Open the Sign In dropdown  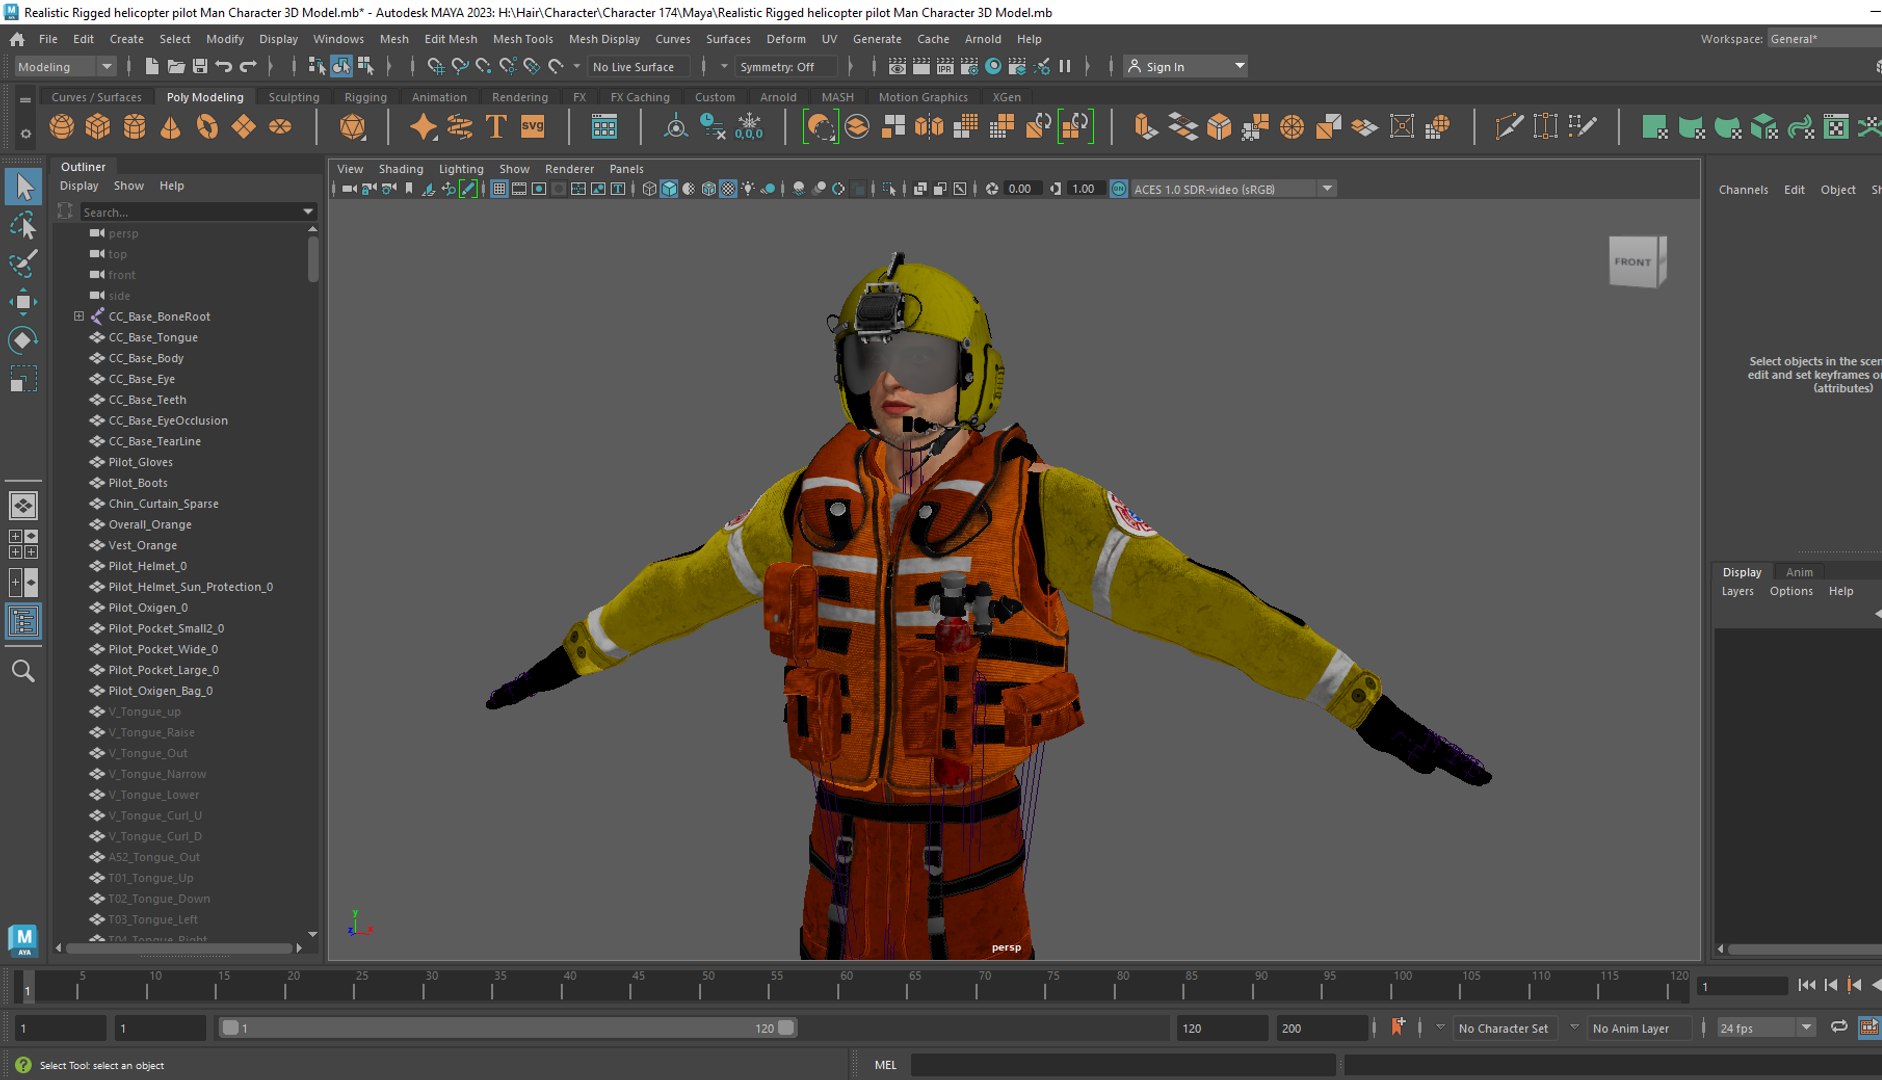click(1186, 67)
